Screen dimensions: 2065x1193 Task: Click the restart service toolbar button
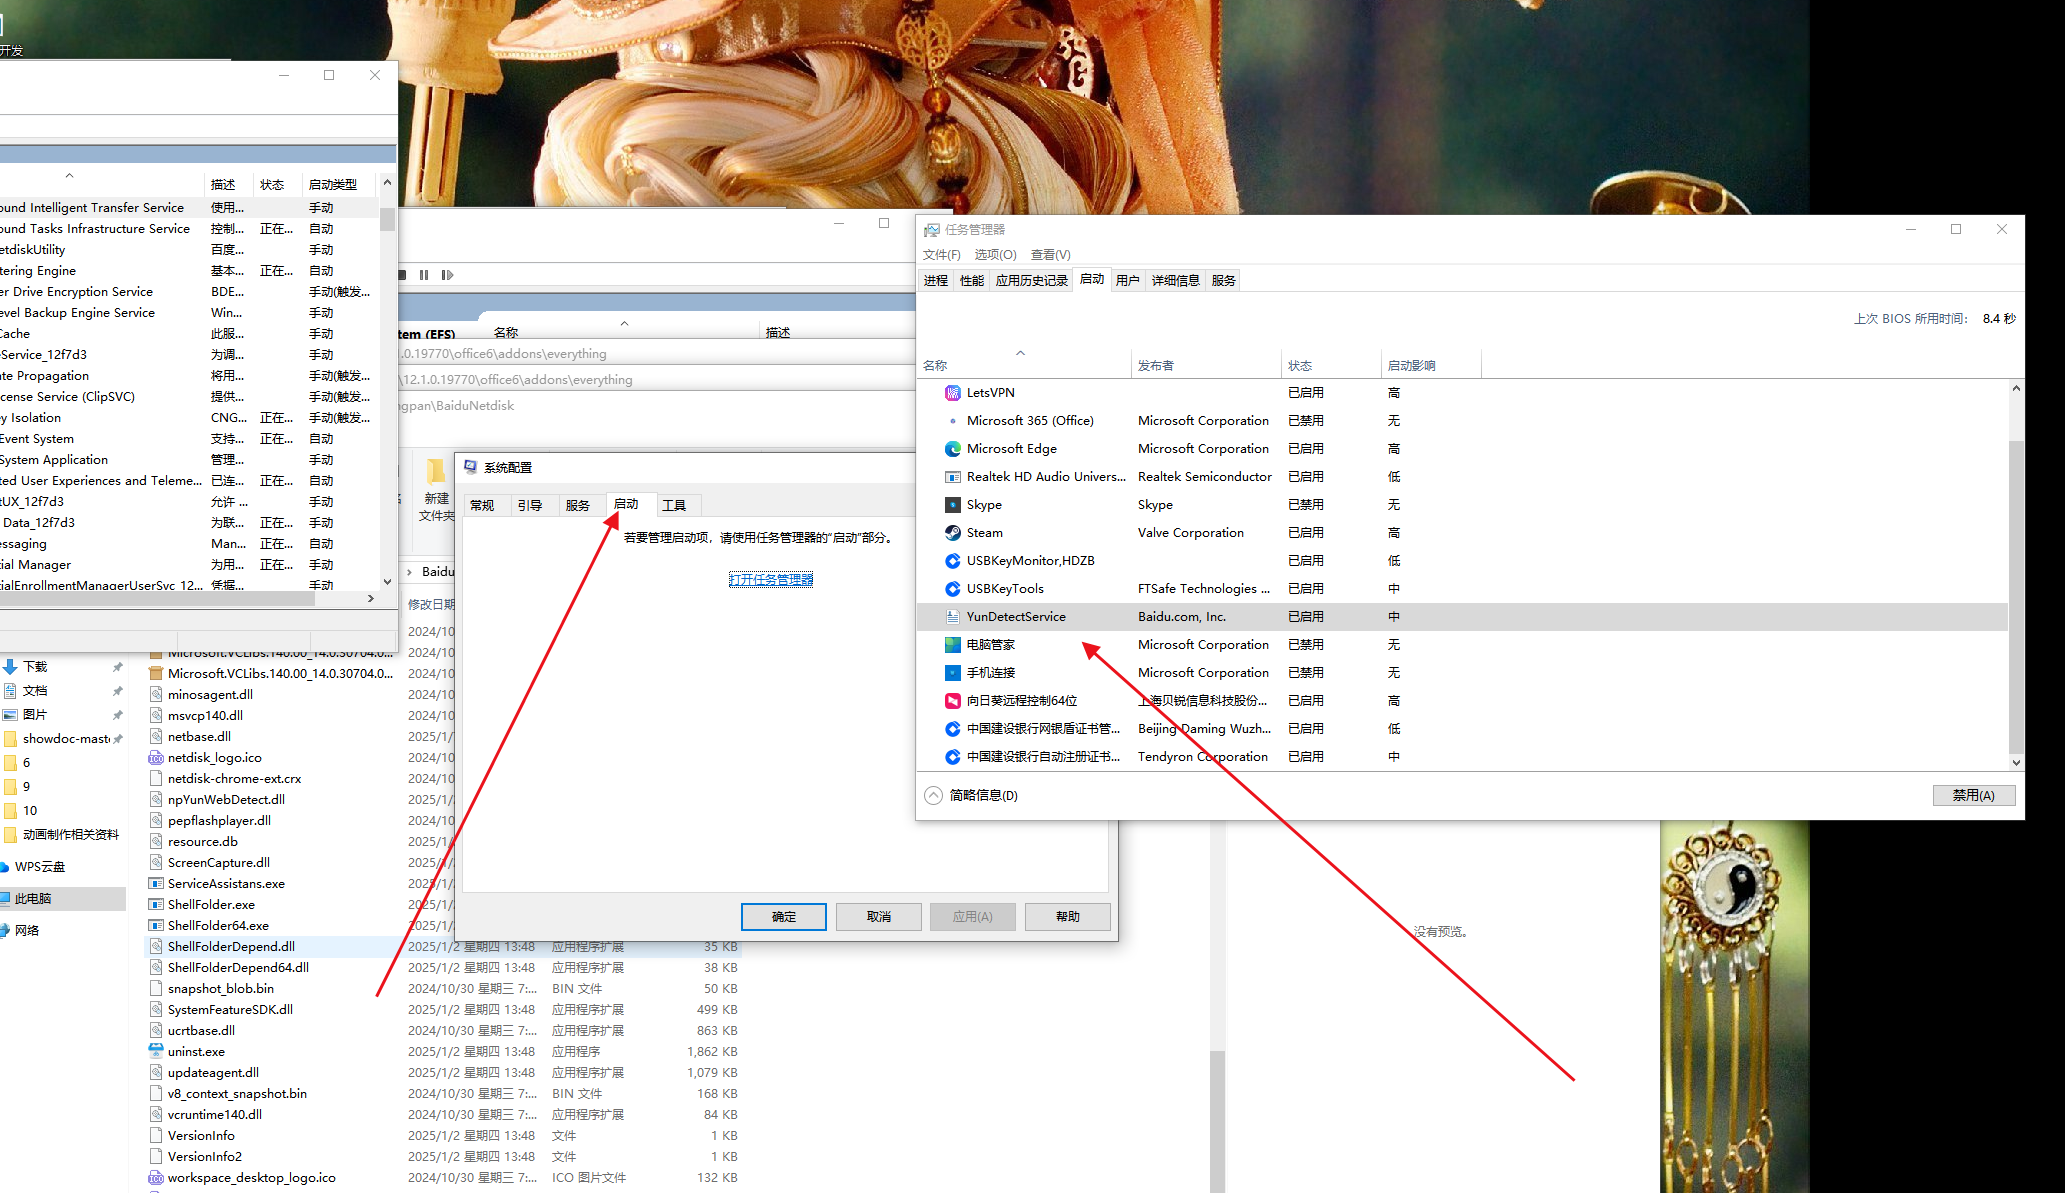click(x=447, y=275)
